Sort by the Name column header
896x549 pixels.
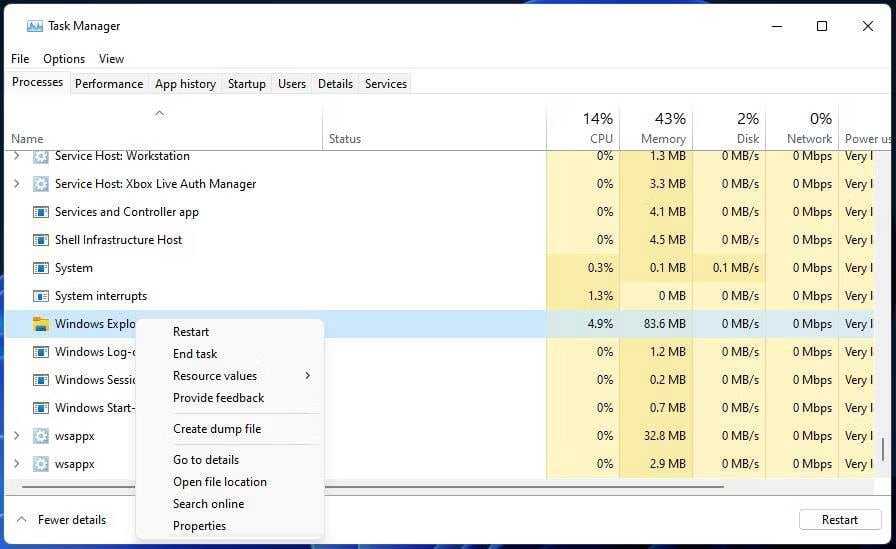163,127
